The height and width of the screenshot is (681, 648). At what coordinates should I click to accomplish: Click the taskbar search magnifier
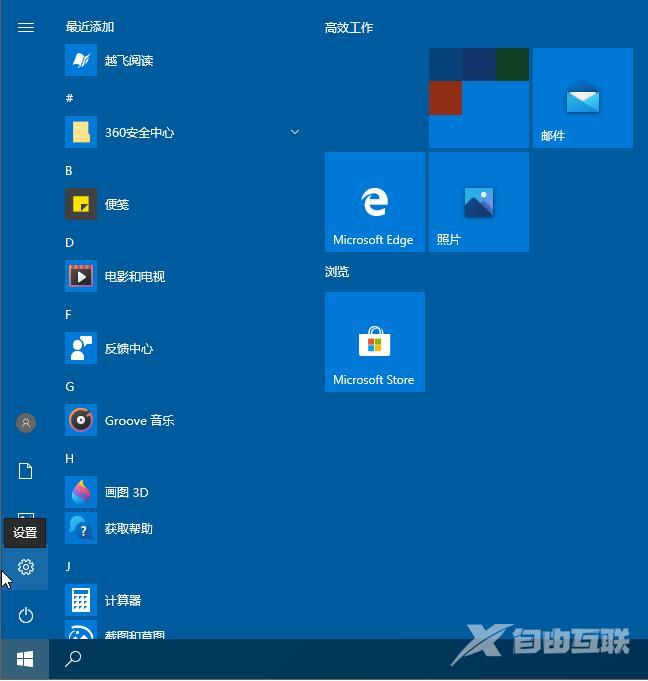[73, 659]
